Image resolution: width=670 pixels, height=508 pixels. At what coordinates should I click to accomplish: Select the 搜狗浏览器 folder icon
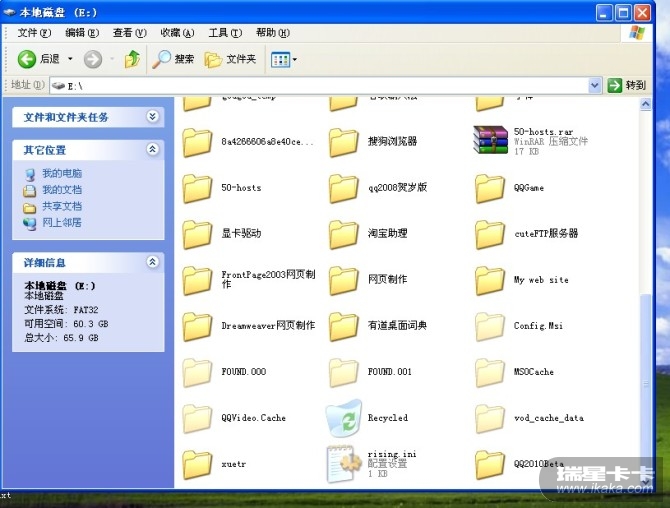(344, 142)
